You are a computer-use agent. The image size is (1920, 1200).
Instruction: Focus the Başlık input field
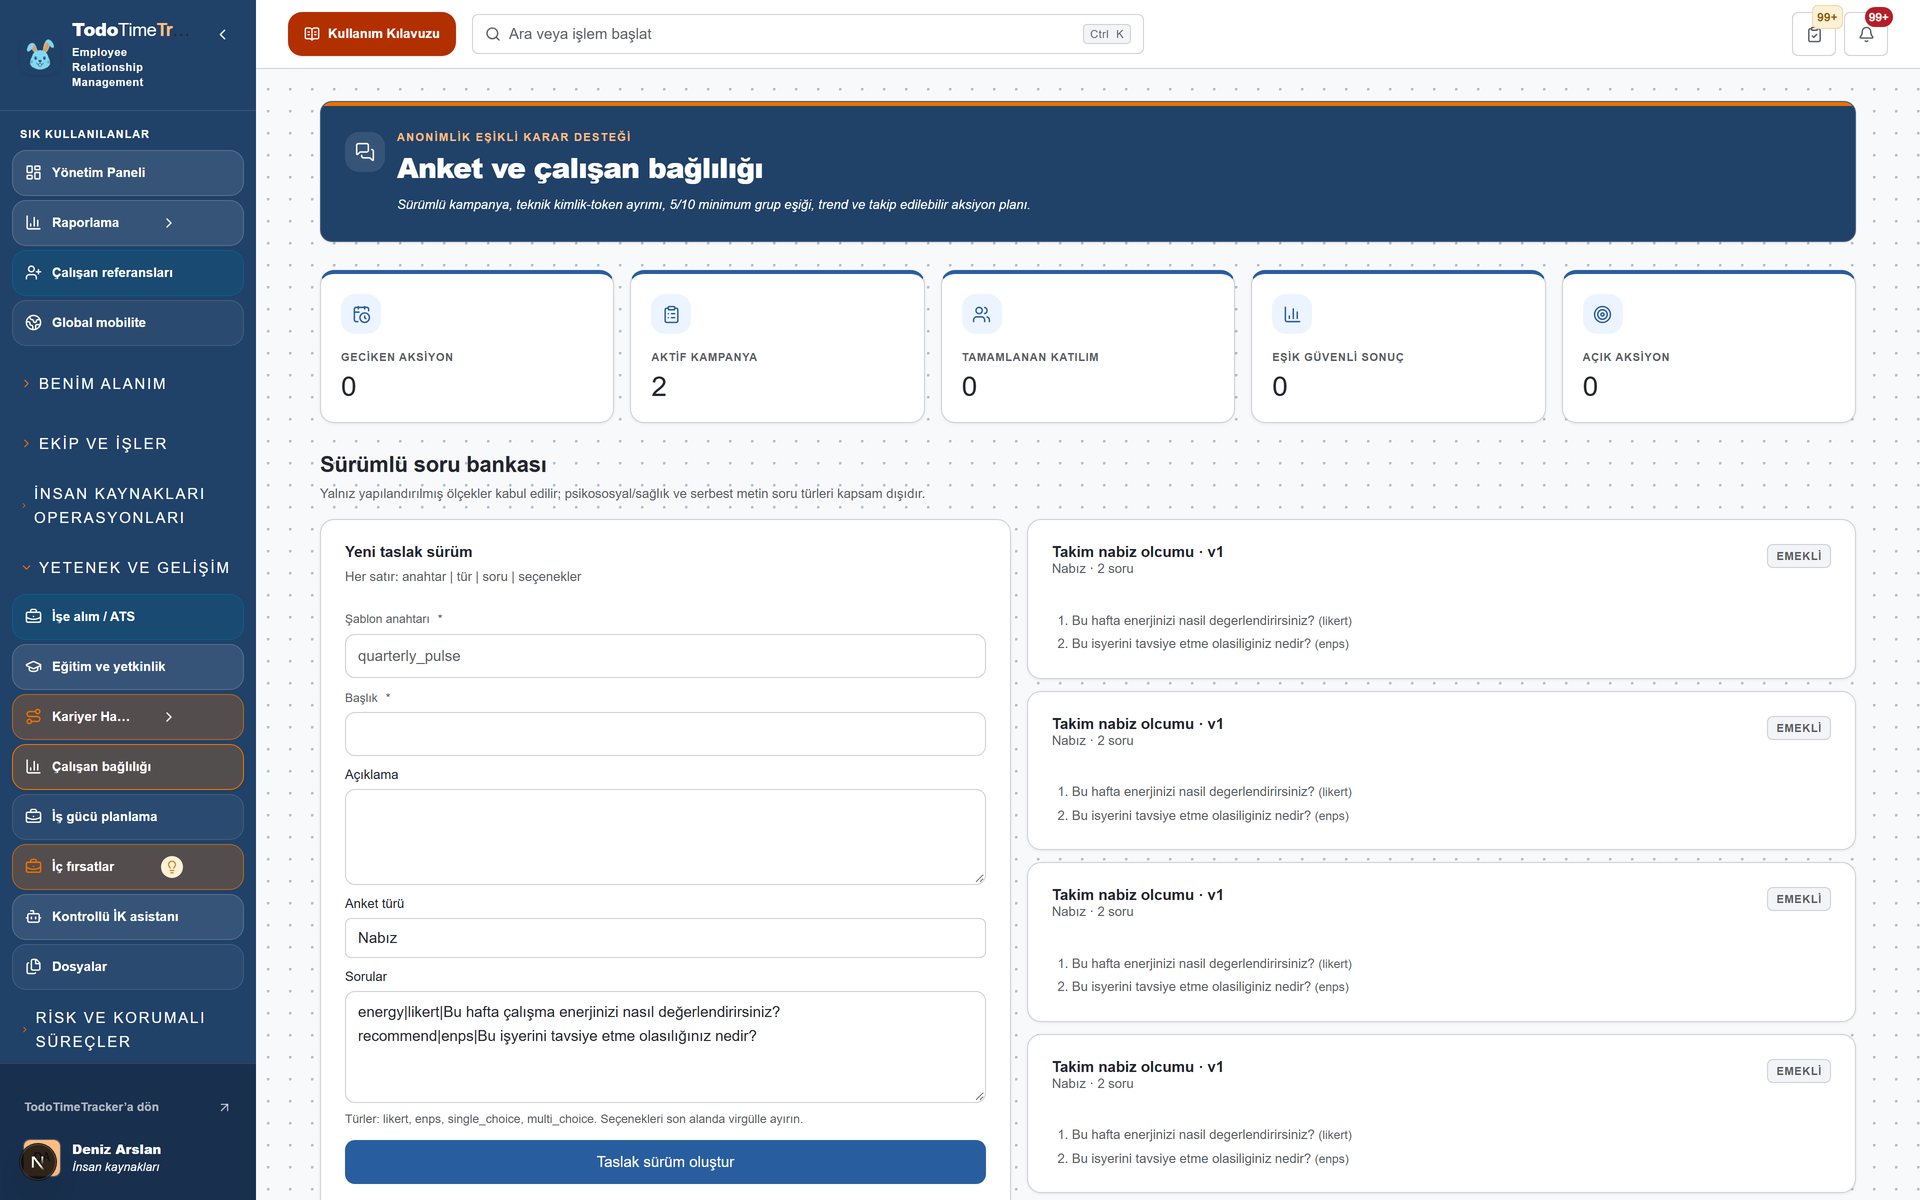pos(665,734)
